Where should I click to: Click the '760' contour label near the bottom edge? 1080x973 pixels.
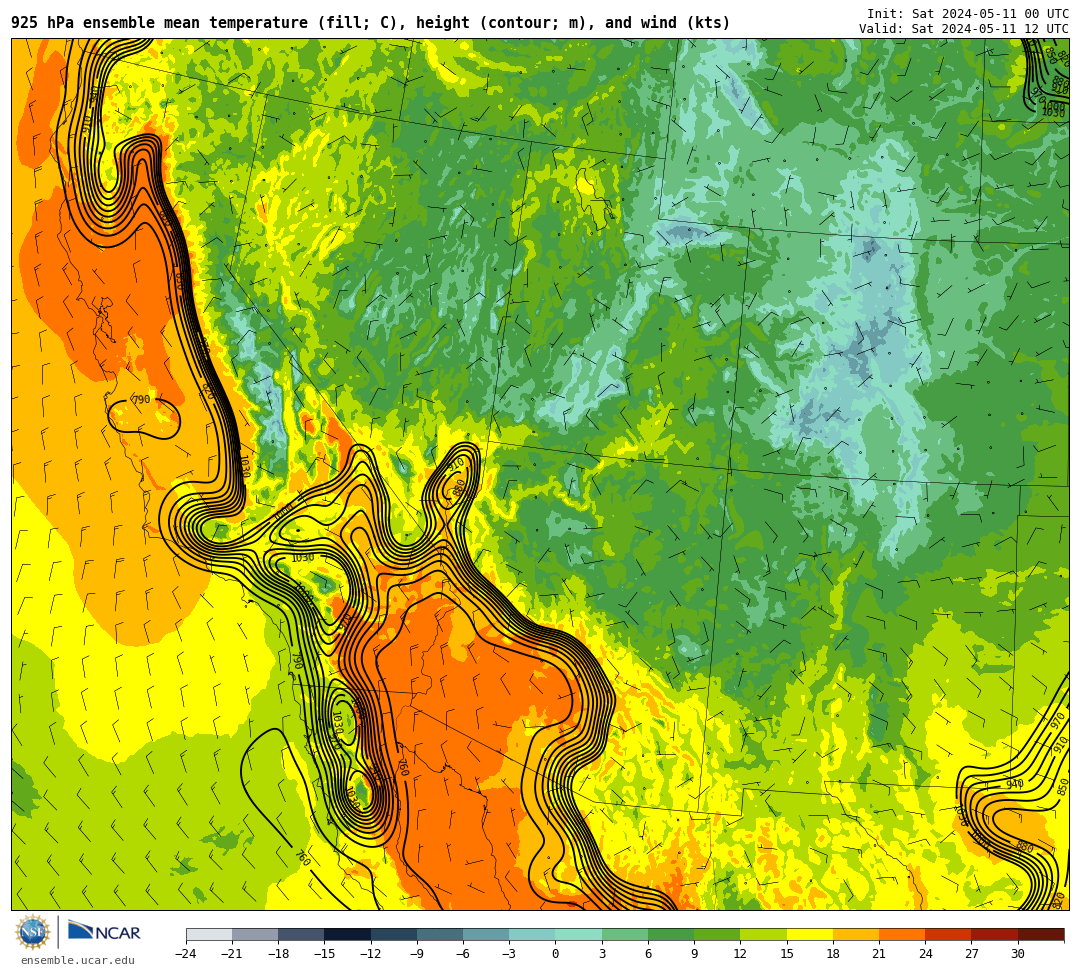302,858
